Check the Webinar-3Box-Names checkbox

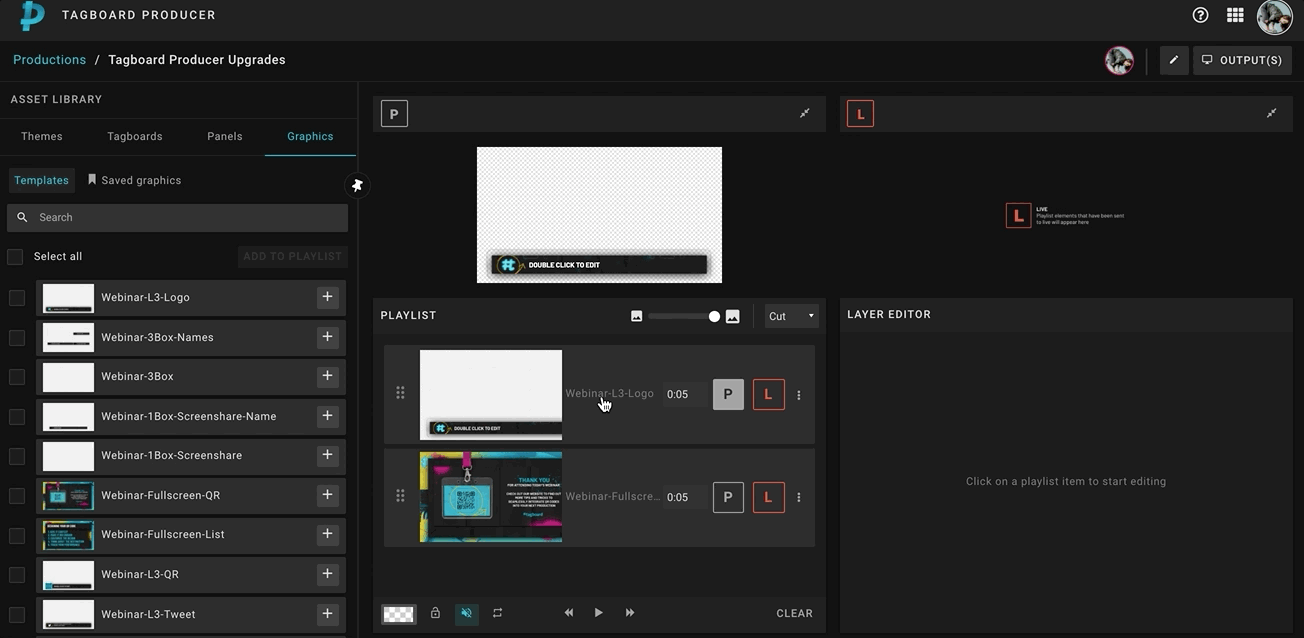tap(17, 338)
